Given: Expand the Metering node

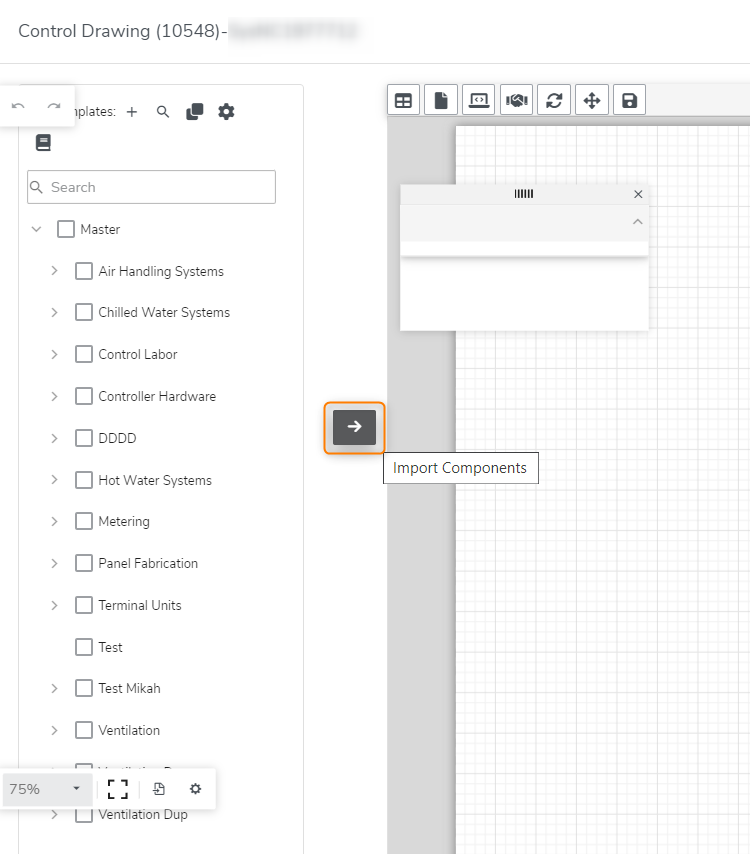Looking at the screenshot, I should [x=54, y=521].
